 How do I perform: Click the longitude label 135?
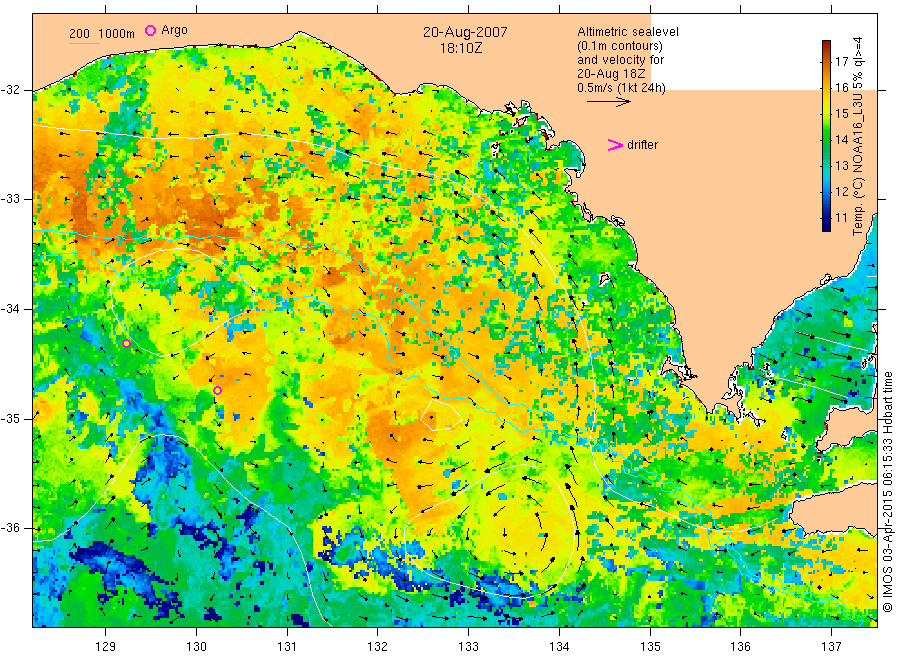[650, 647]
